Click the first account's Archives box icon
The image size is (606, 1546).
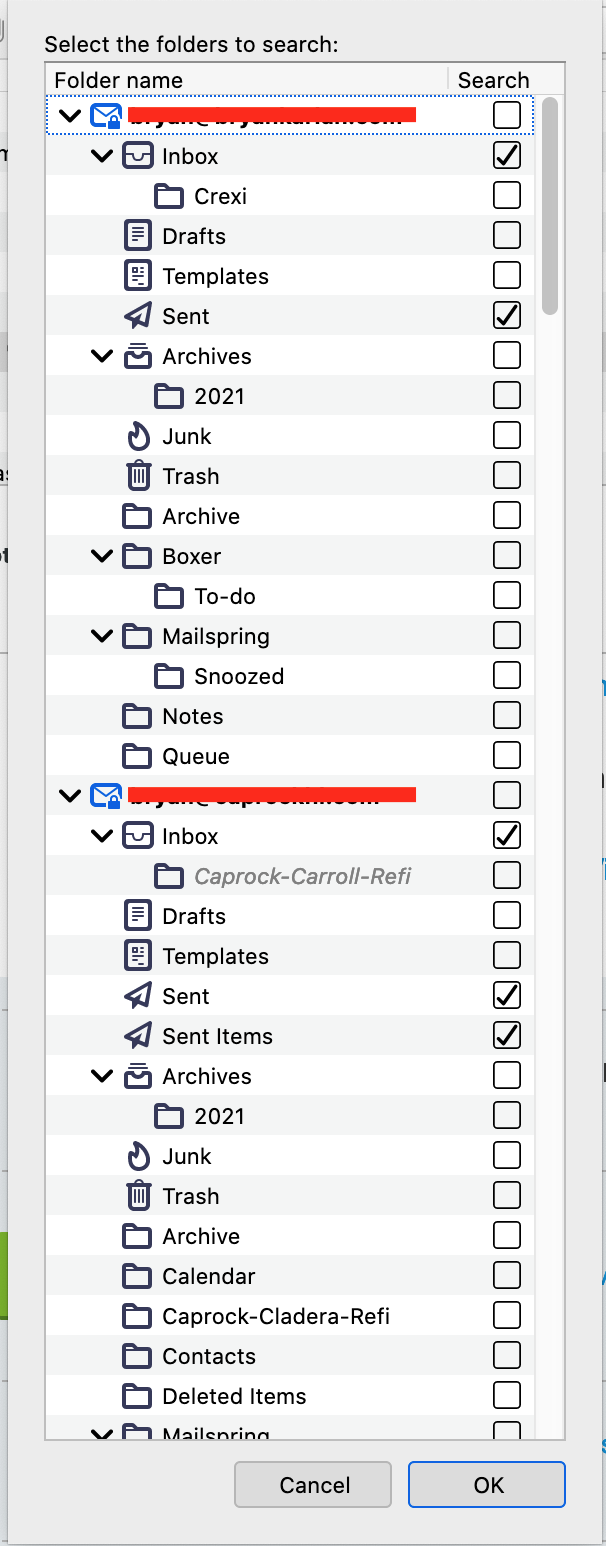(x=137, y=356)
